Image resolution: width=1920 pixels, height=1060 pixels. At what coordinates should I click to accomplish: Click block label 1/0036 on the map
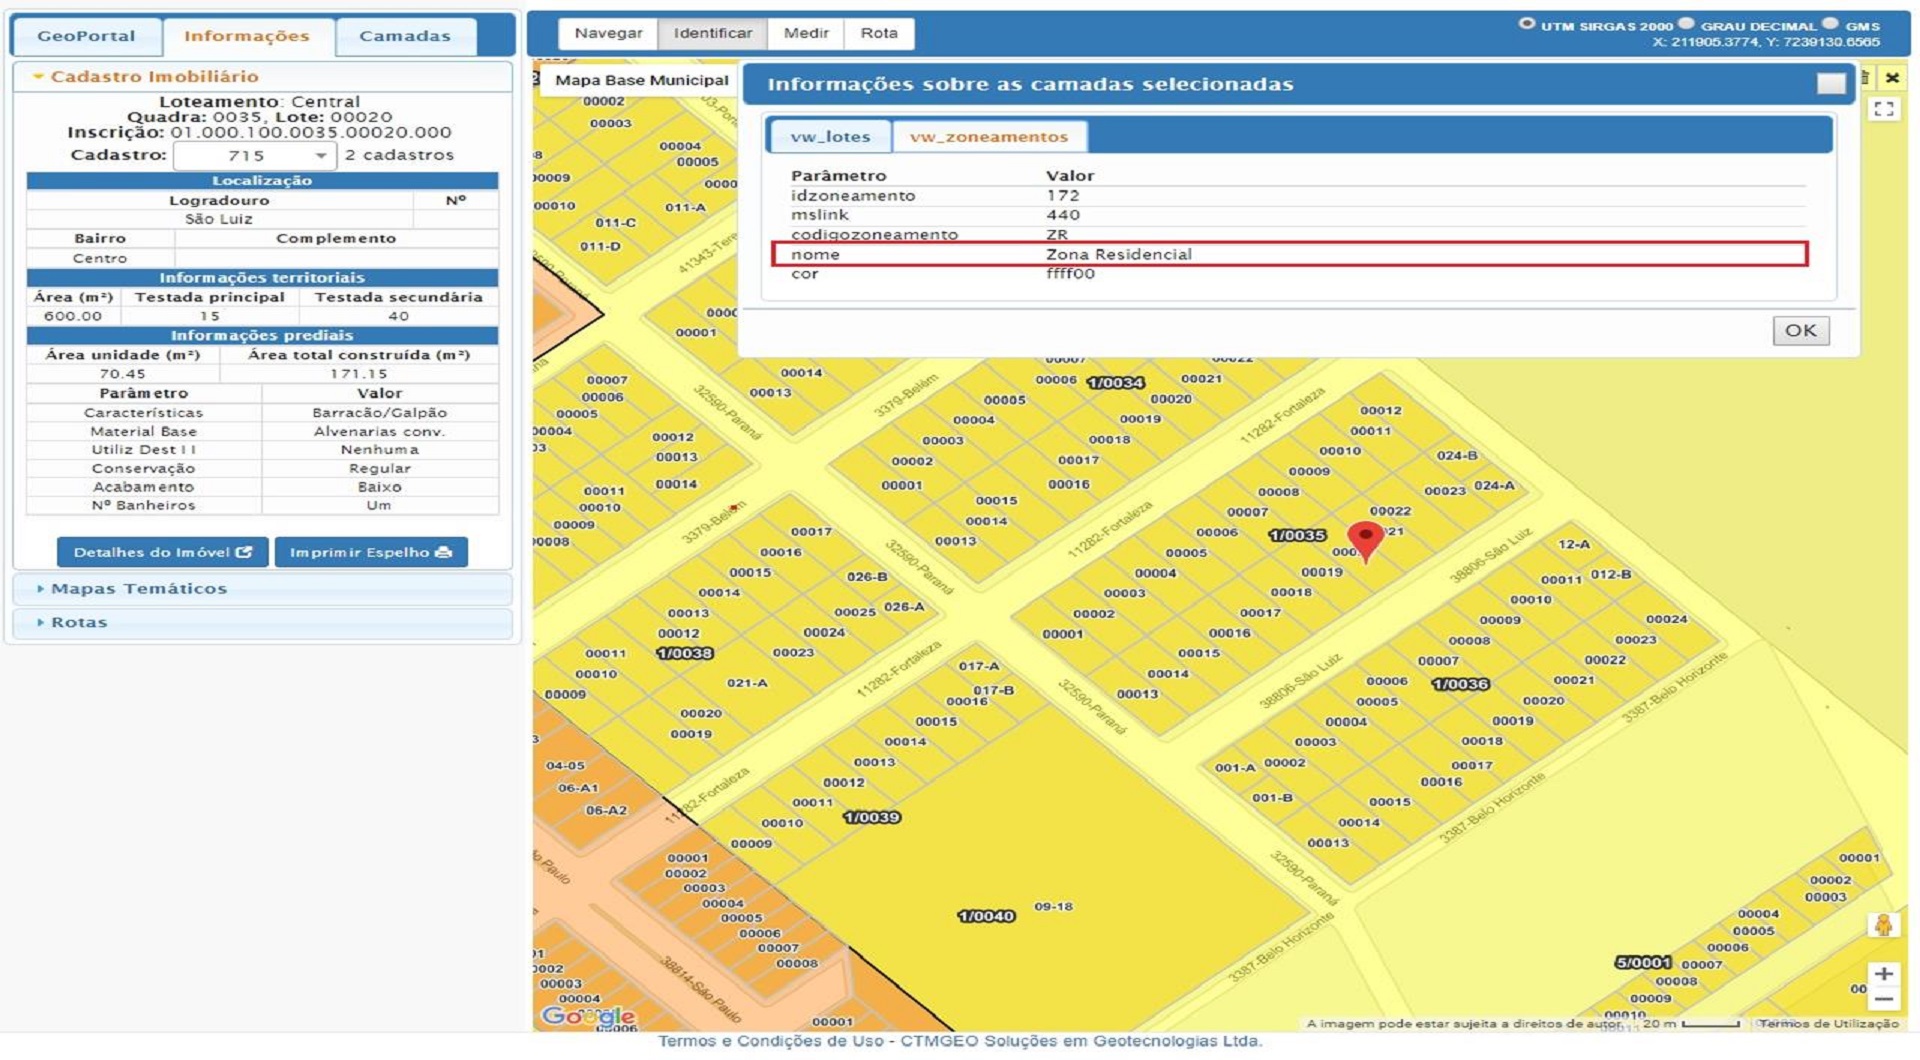(1461, 685)
